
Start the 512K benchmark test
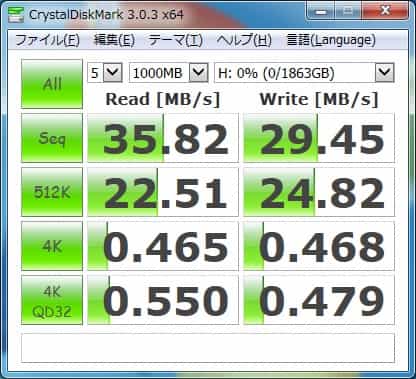pos(52,192)
